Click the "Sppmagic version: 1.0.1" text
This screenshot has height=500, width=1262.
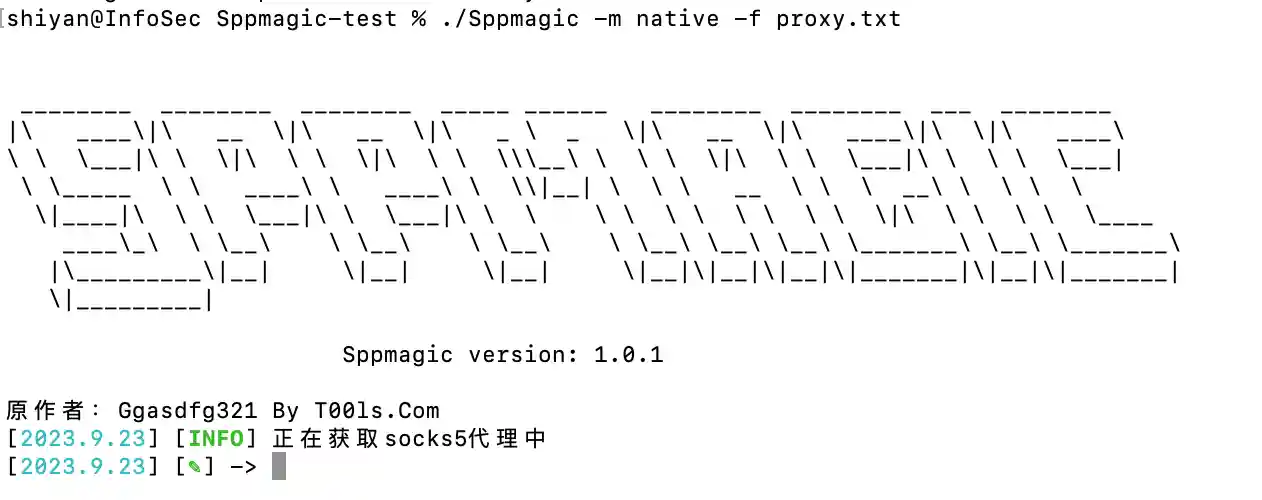[503, 355]
